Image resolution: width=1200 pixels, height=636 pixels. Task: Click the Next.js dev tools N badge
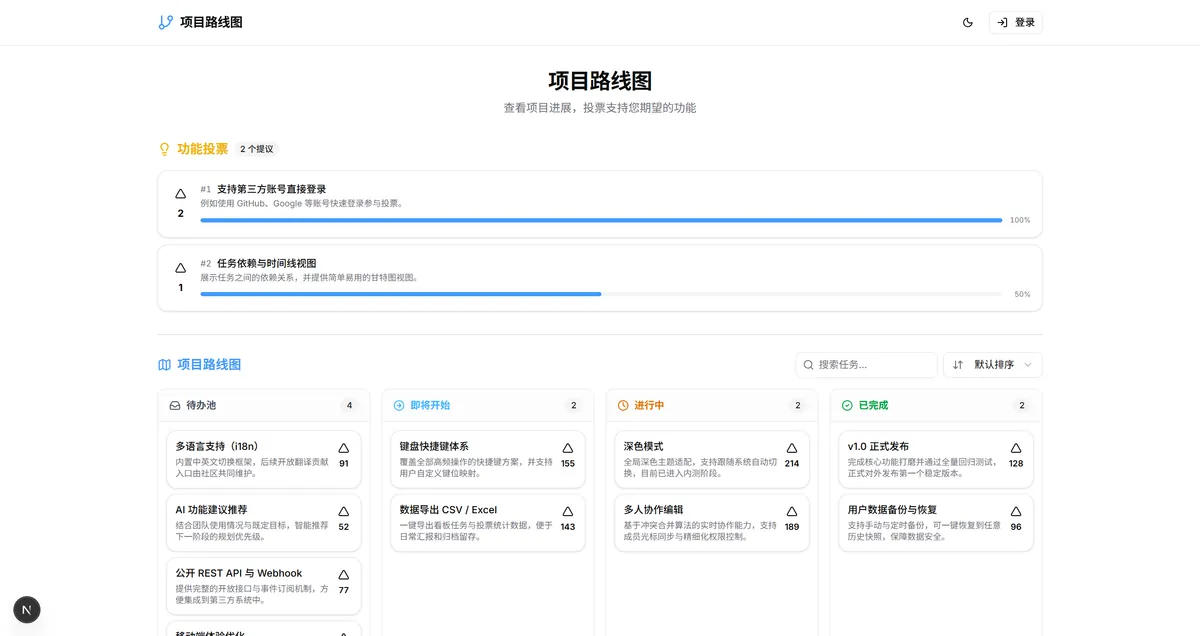pyautogui.click(x=27, y=609)
